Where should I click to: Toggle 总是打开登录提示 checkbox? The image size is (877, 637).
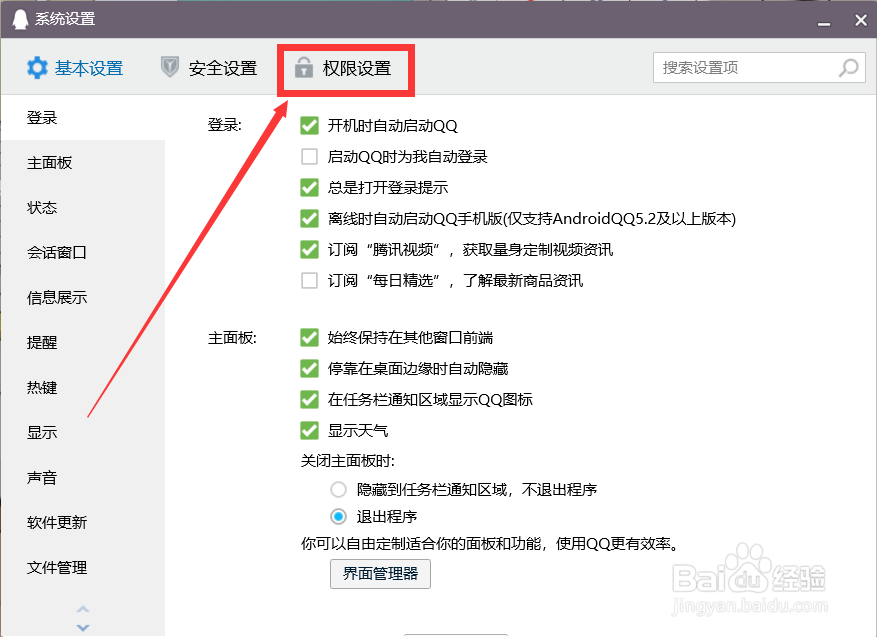click(x=309, y=187)
